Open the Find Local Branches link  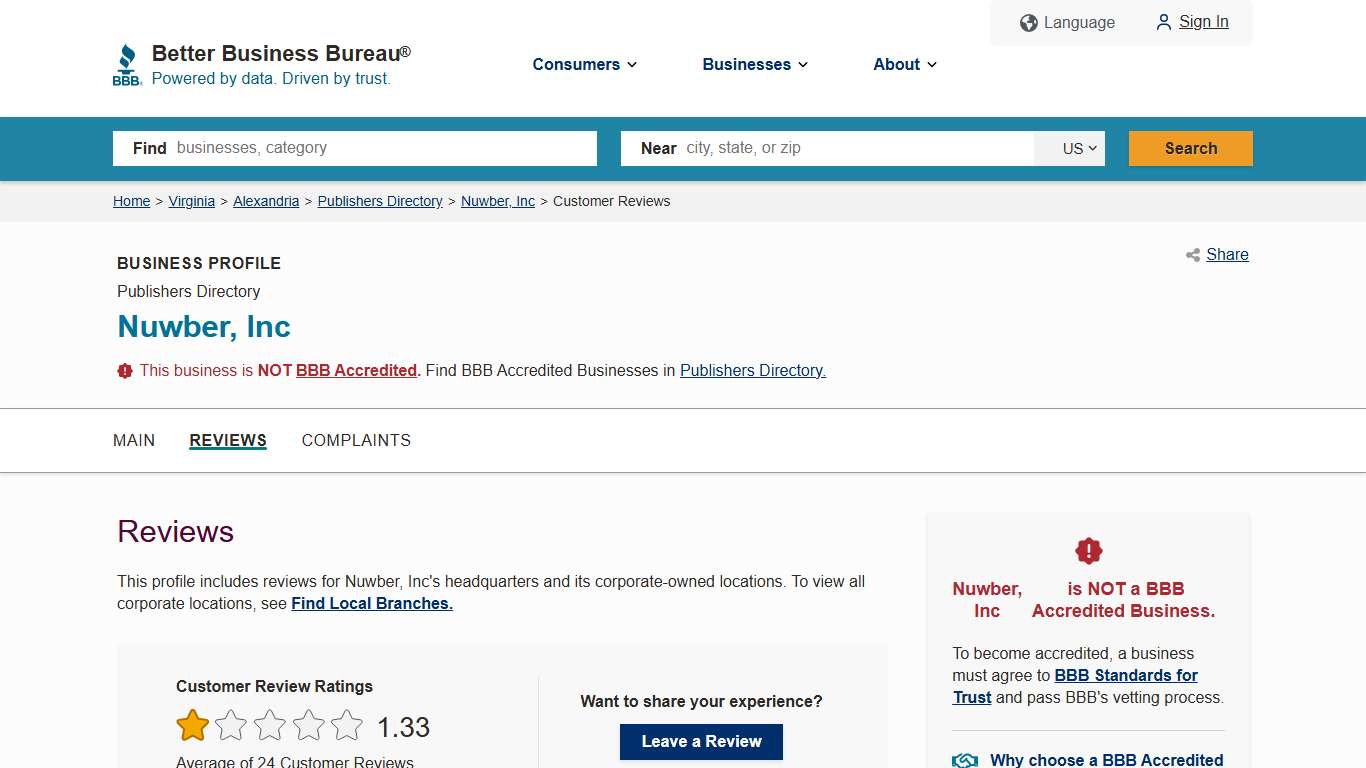coord(371,603)
